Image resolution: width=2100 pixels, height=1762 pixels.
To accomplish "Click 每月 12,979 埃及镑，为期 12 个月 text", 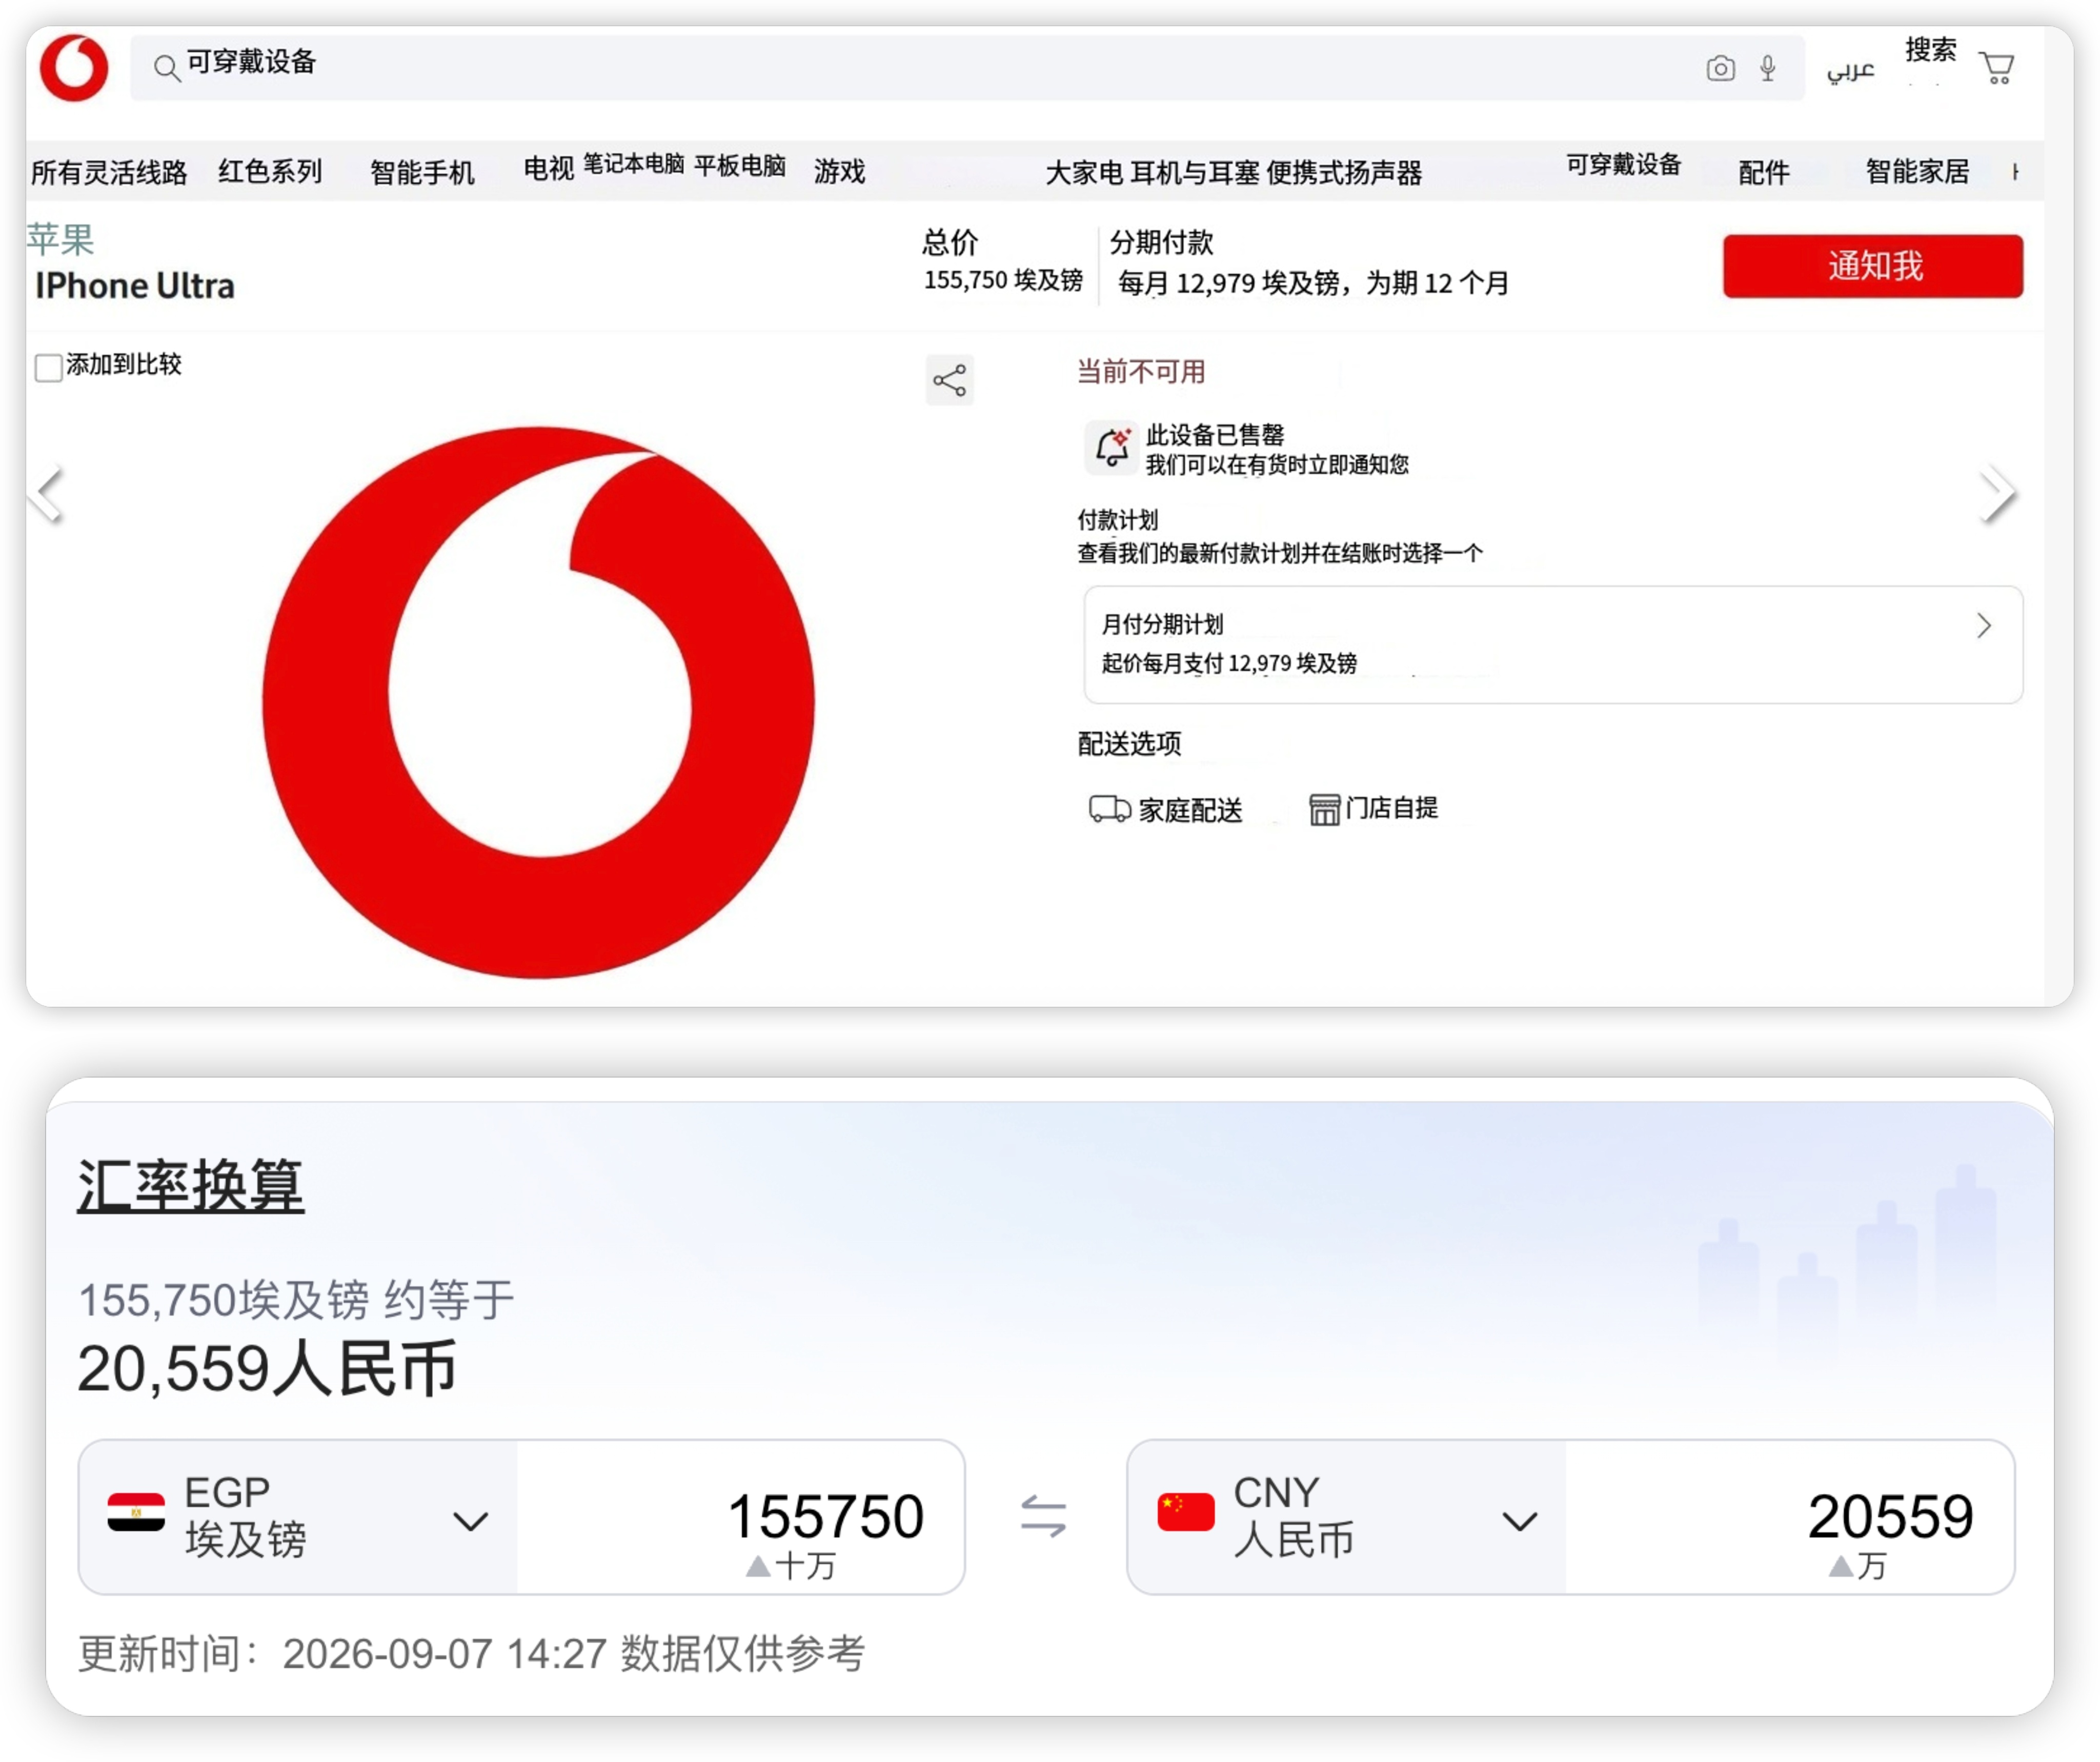I will (1313, 283).
